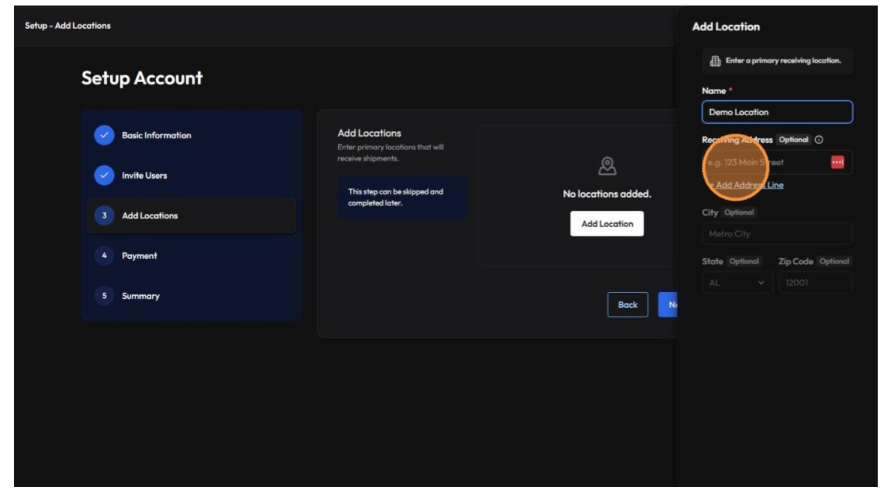Image resolution: width=891 pixels, height=495 pixels.
Task: Go to the Basic Information step
Action: click(191, 135)
